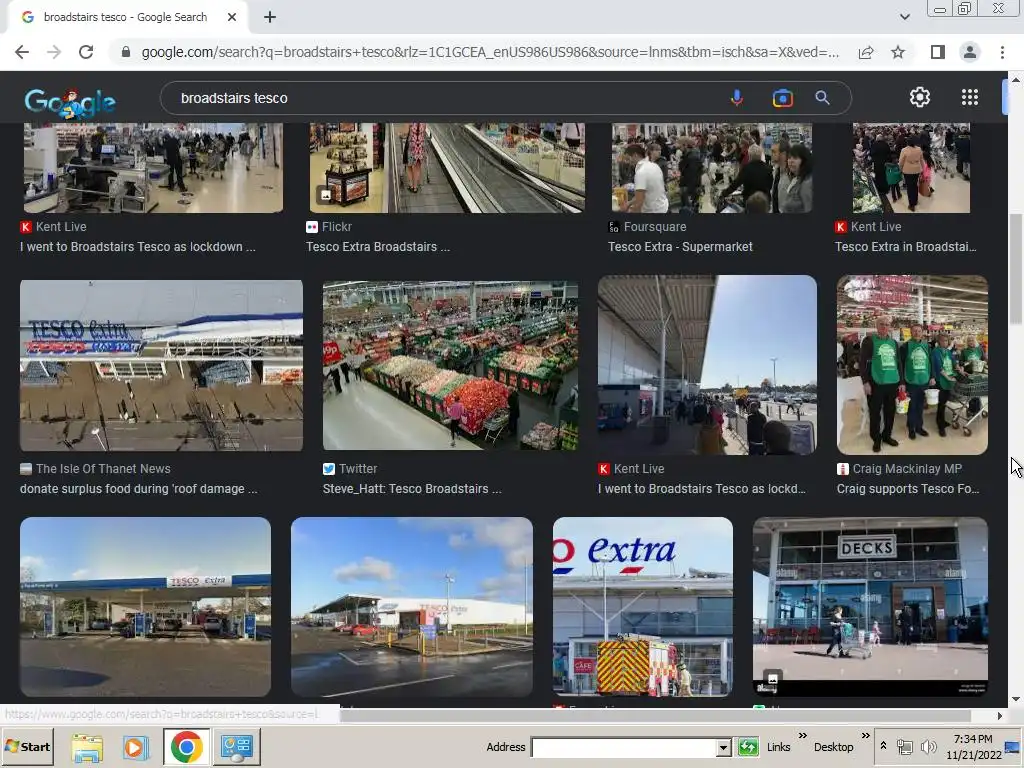Click the magnifier search button

[x=822, y=98]
